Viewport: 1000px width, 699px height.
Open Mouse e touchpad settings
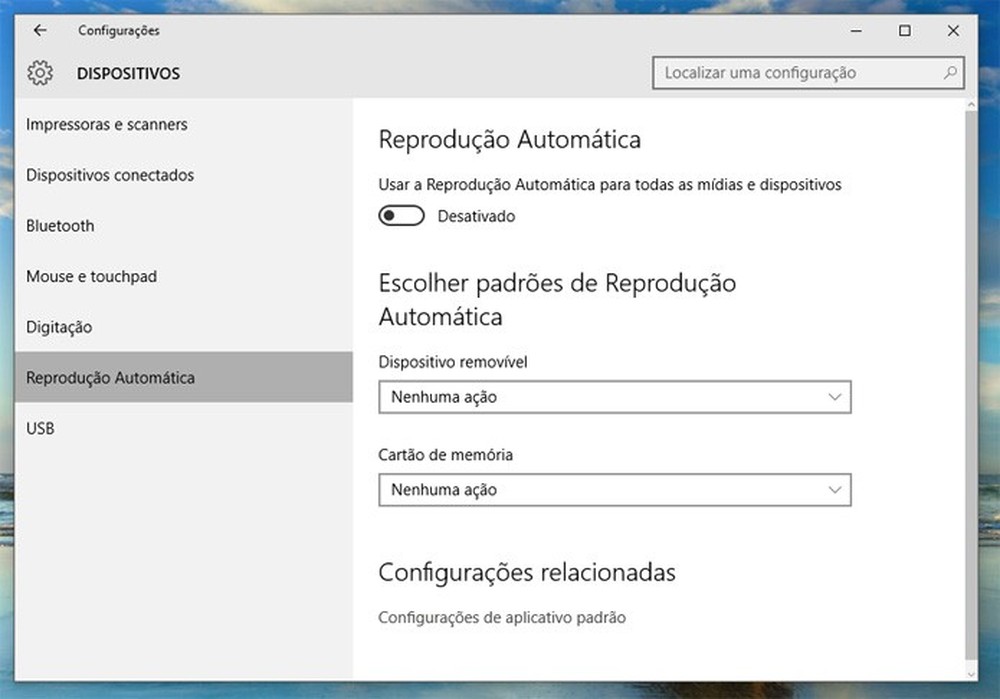[91, 276]
